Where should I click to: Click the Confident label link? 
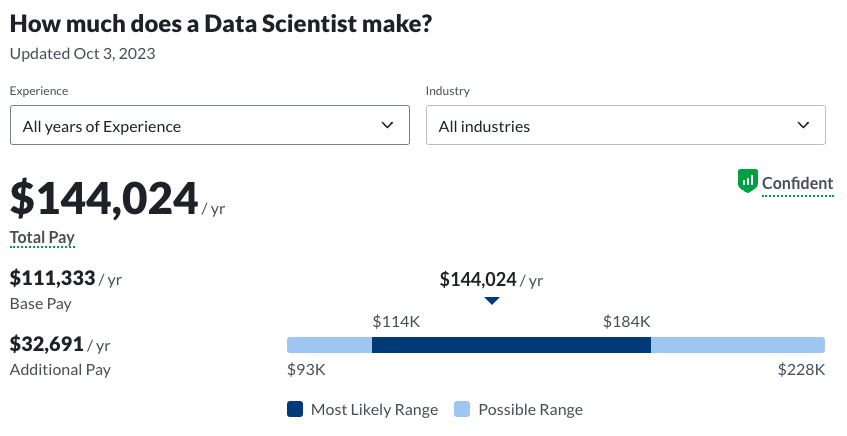(x=797, y=184)
